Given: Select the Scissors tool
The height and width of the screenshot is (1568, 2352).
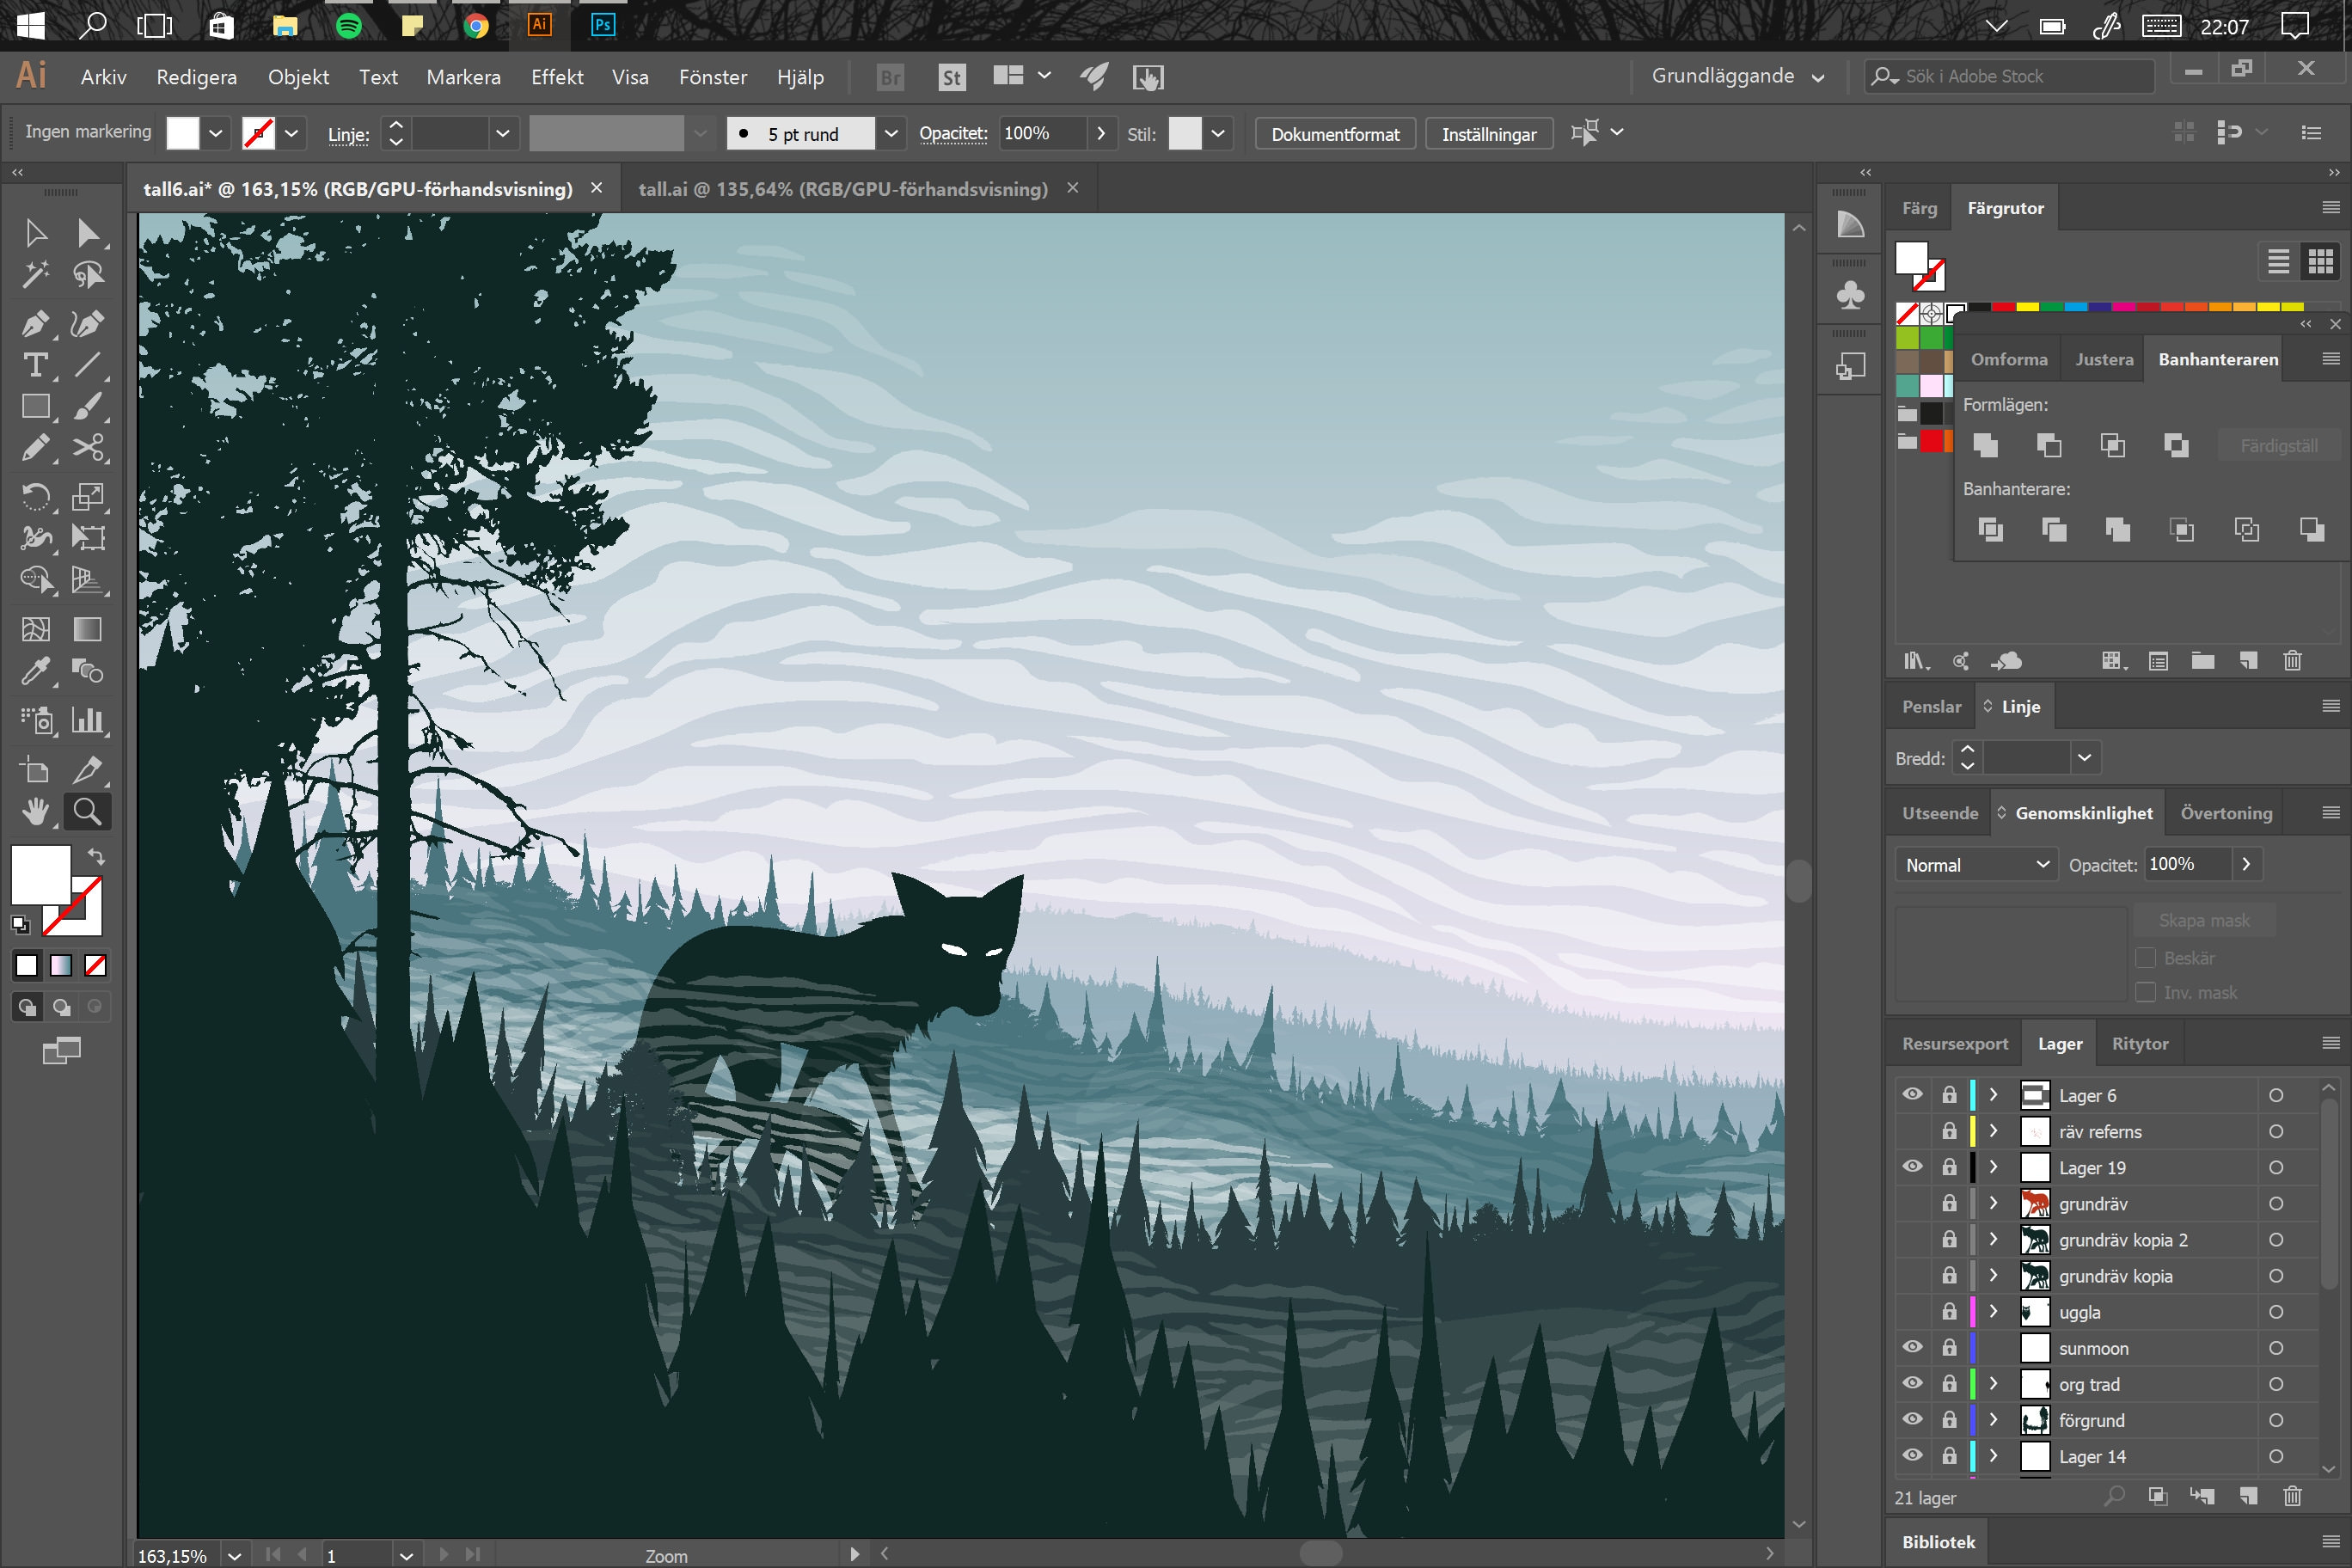Looking at the screenshot, I should (x=89, y=448).
